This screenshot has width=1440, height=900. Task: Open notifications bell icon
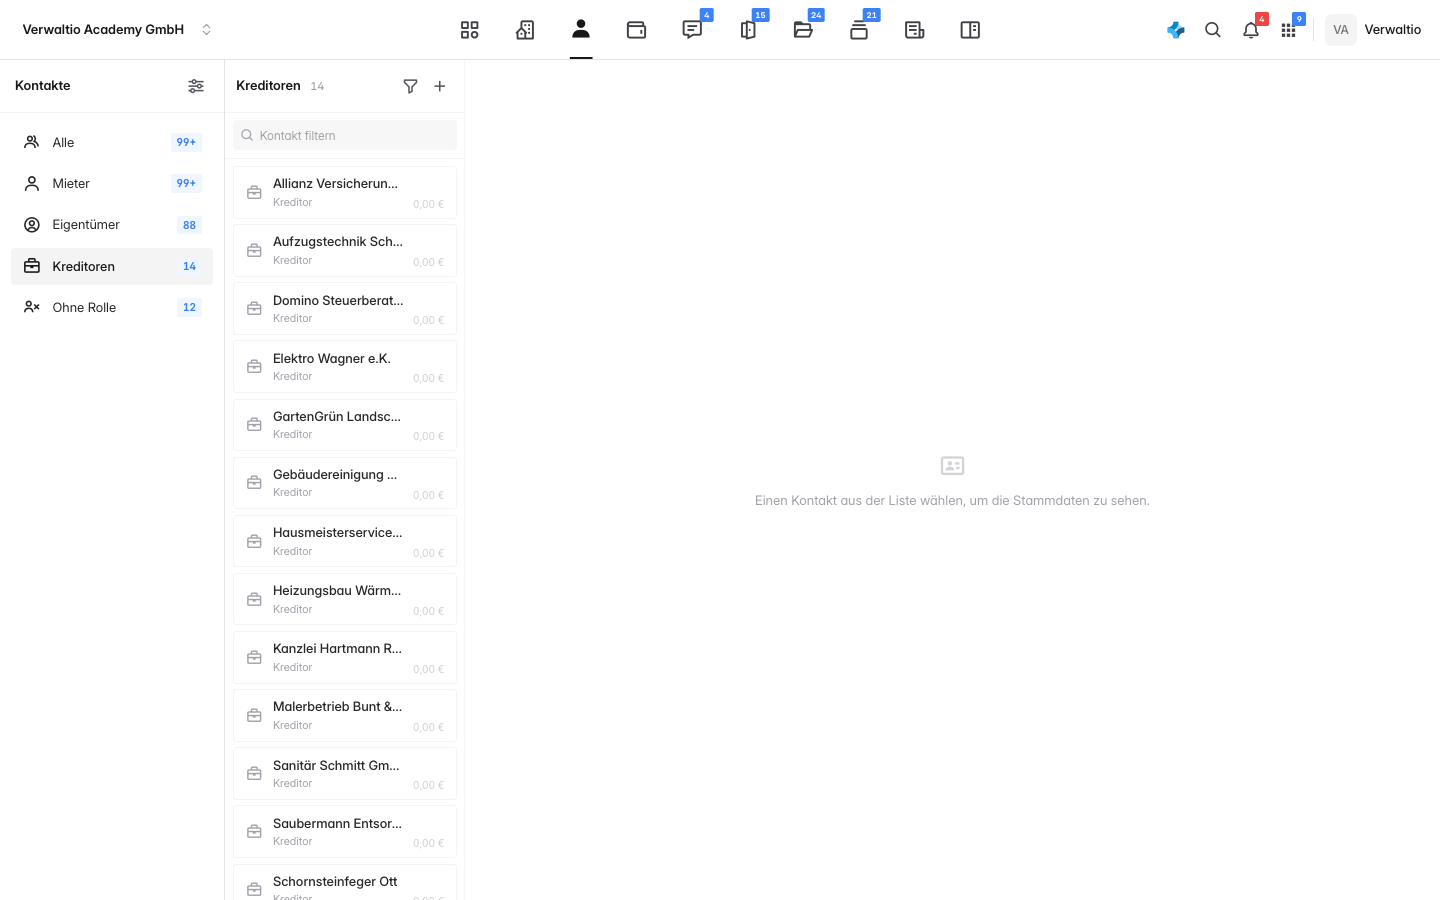[x=1251, y=30]
